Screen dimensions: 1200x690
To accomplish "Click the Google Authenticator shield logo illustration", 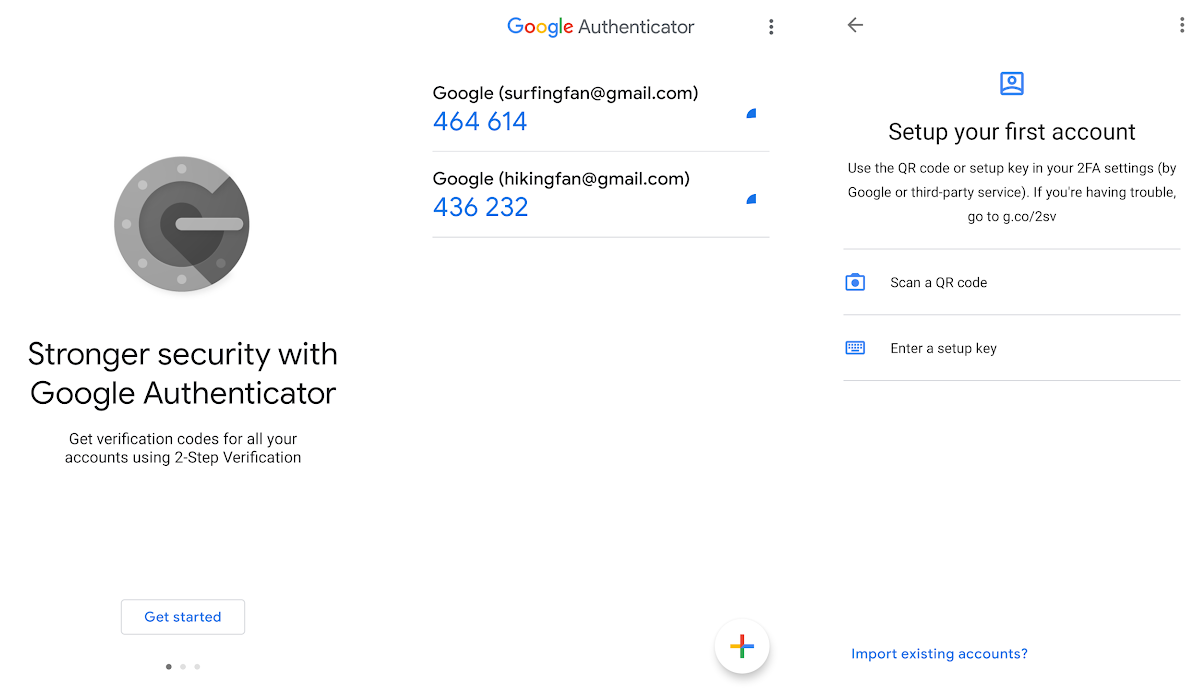I will (182, 224).
